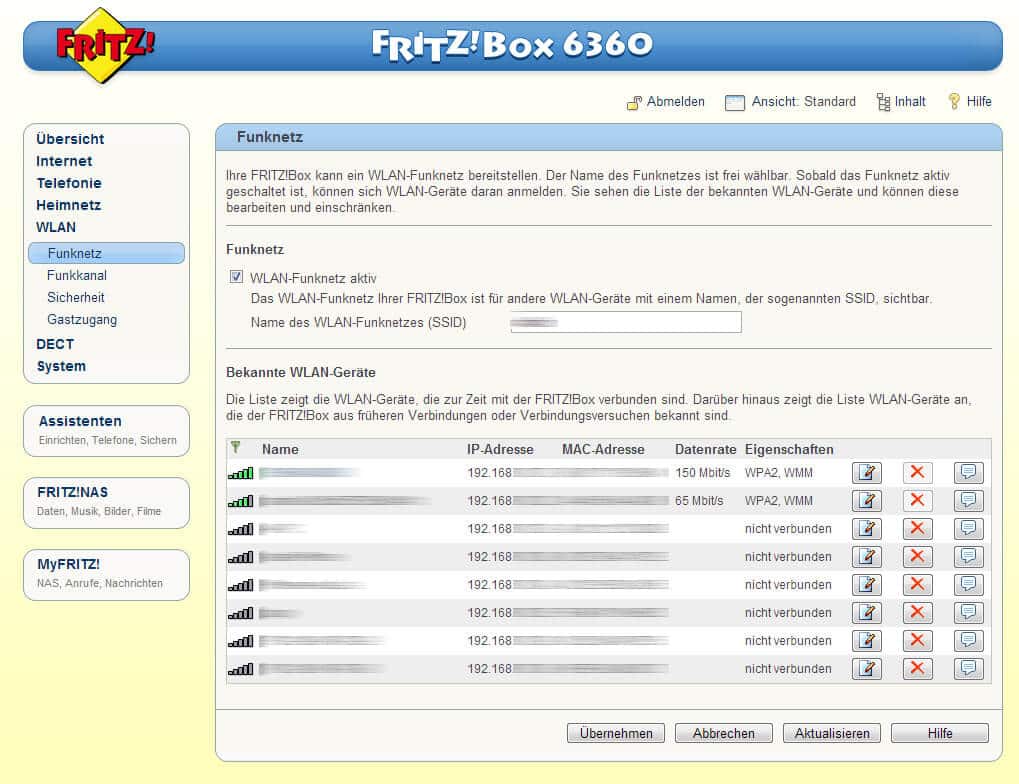Open the Übersicht menu
This screenshot has height=784, width=1019.
(70, 139)
